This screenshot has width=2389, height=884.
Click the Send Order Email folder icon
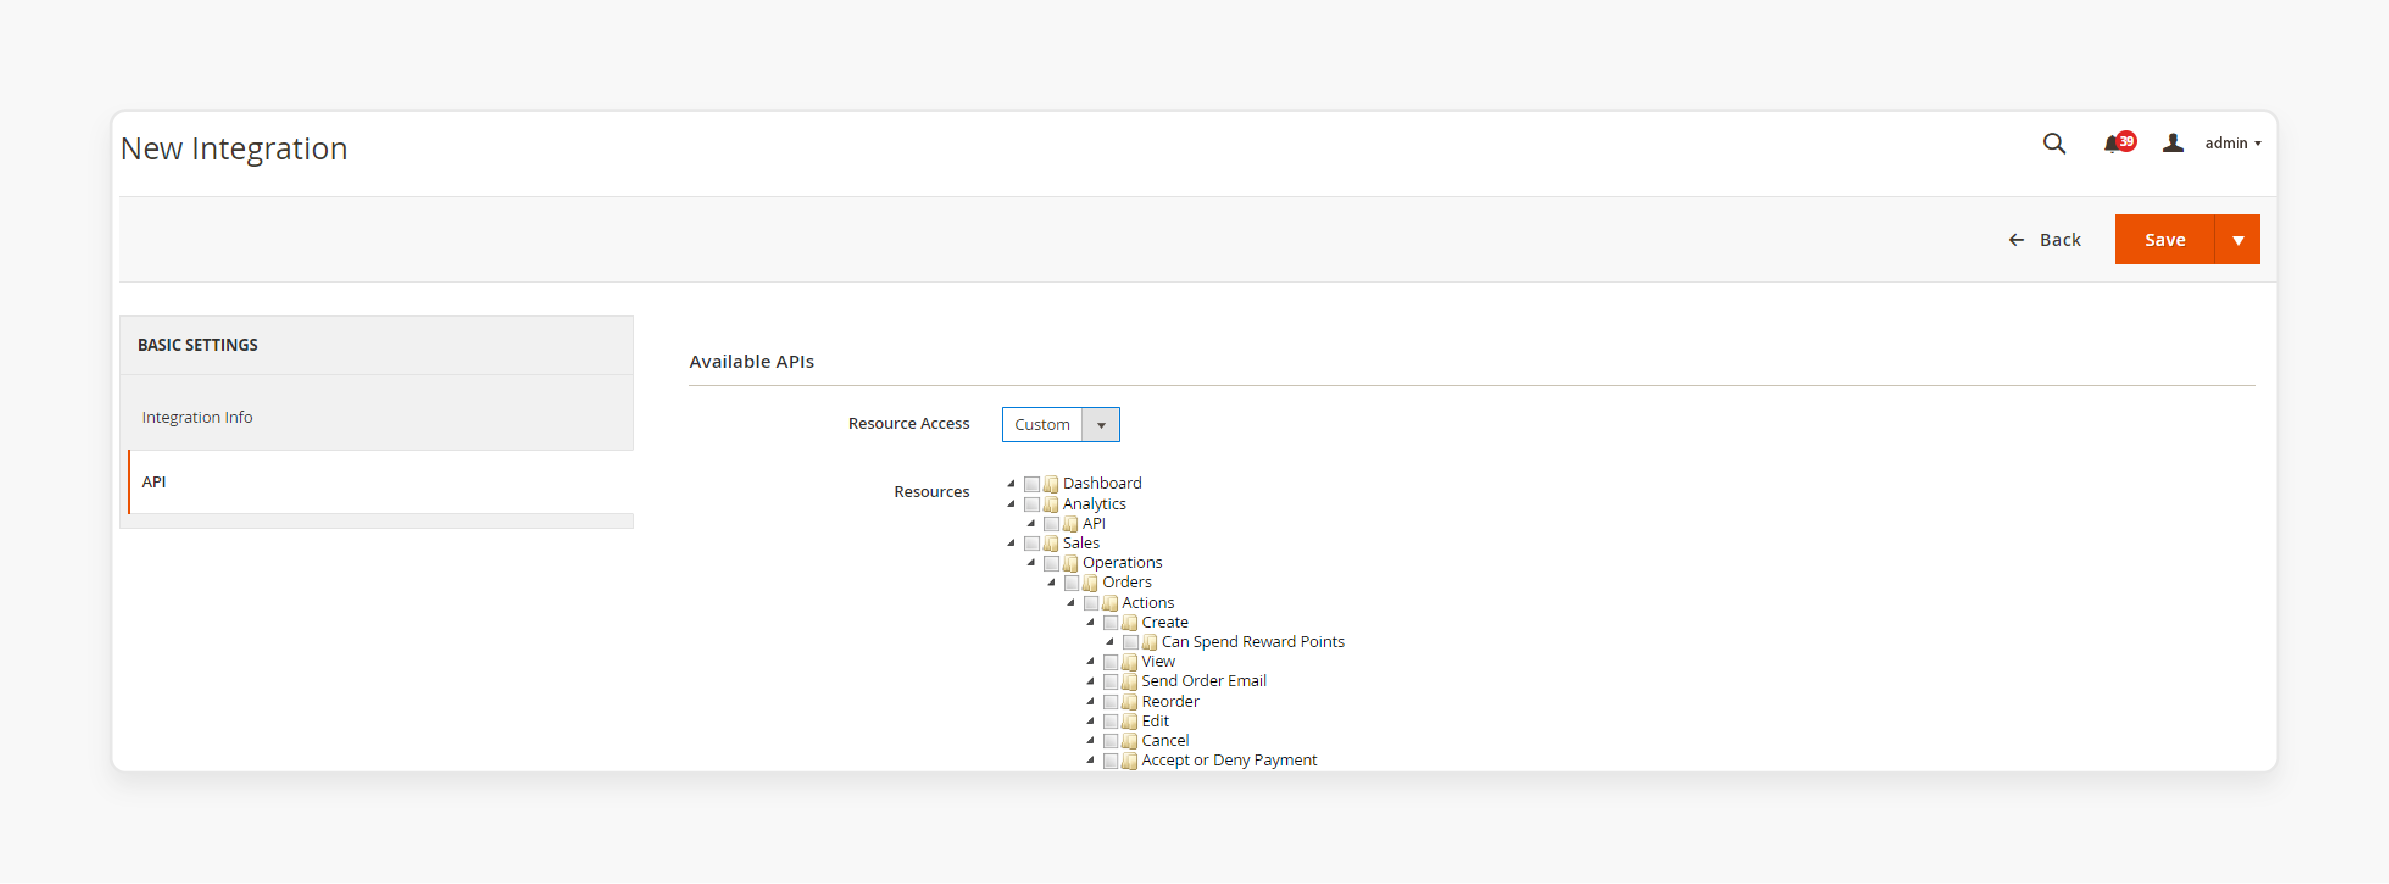1130,681
